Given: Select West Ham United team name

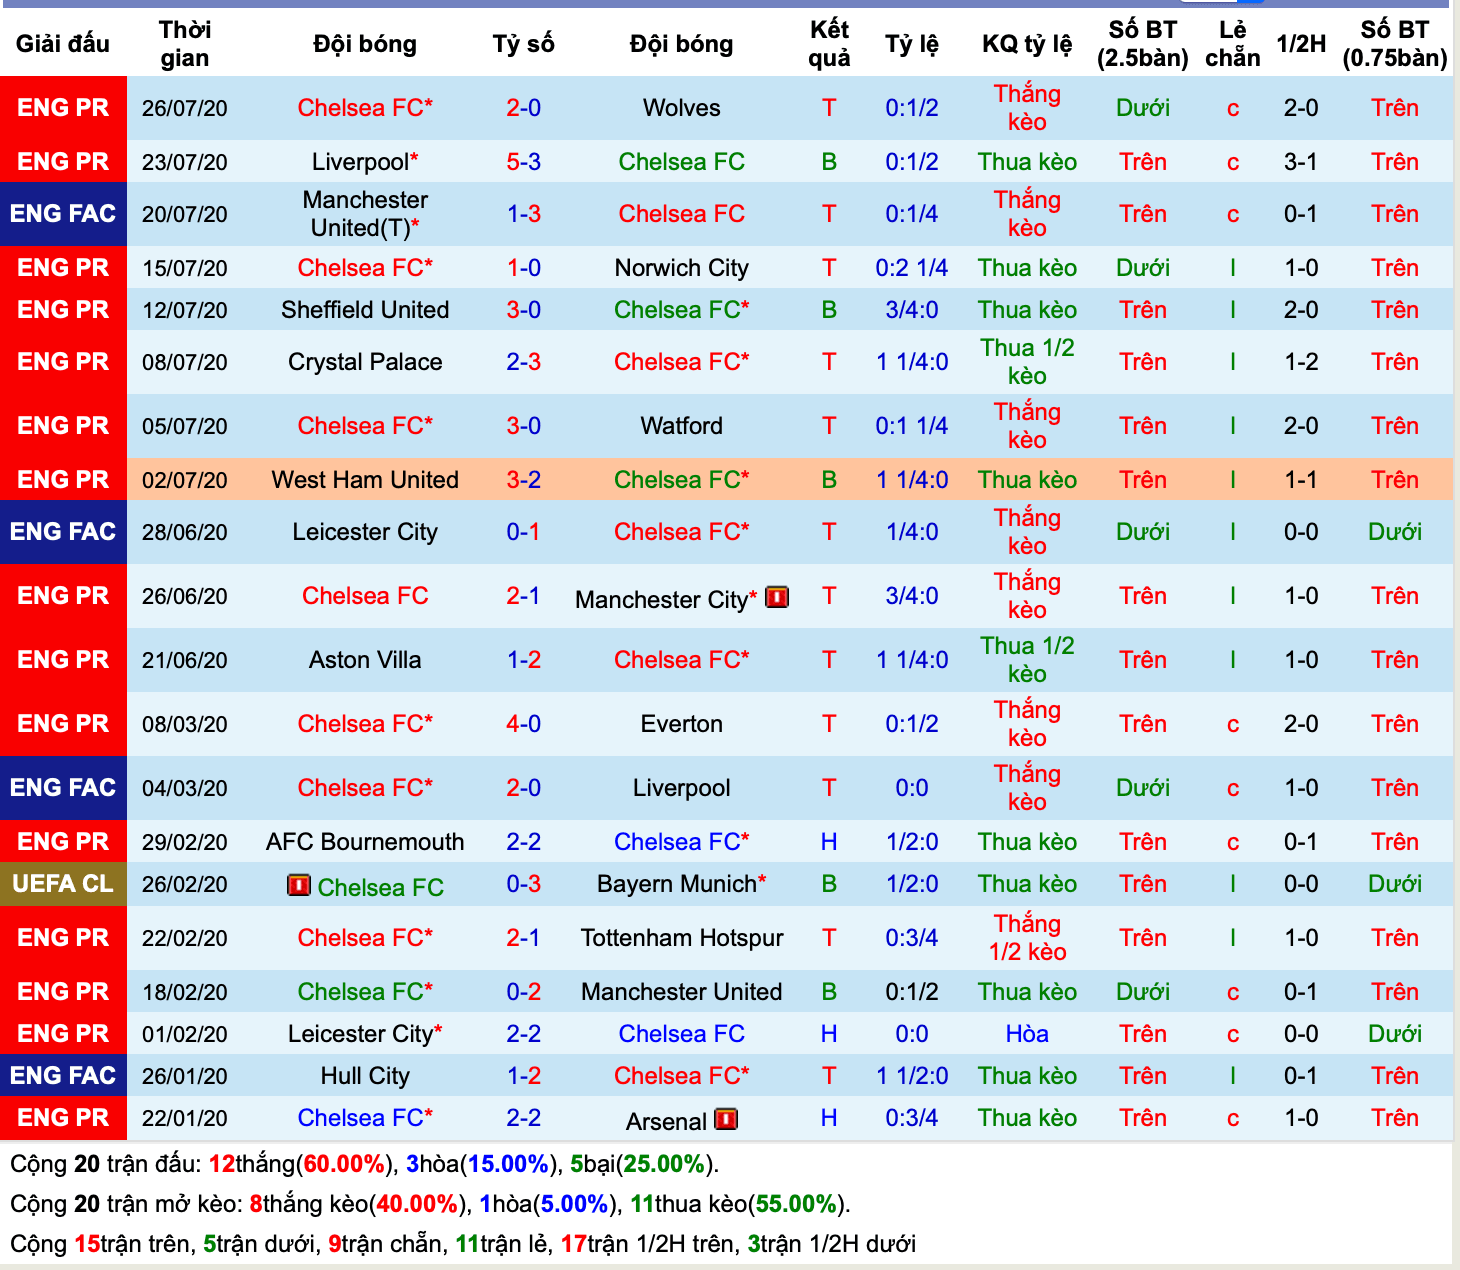Looking at the screenshot, I should tap(365, 480).
